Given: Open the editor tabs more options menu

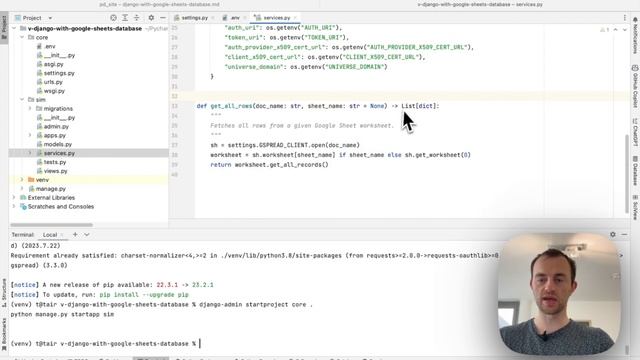Looking at the screenshot, I should 624,18.
